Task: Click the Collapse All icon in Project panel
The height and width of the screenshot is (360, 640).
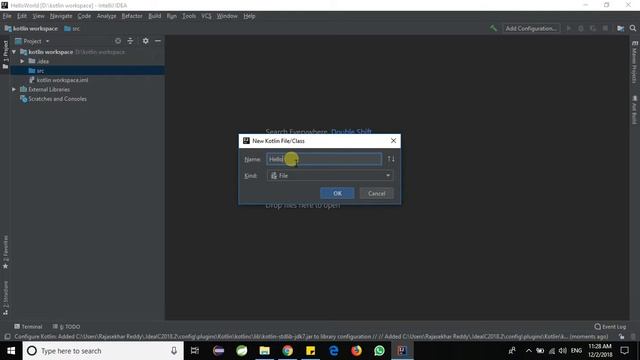Action: coord(130,41)
